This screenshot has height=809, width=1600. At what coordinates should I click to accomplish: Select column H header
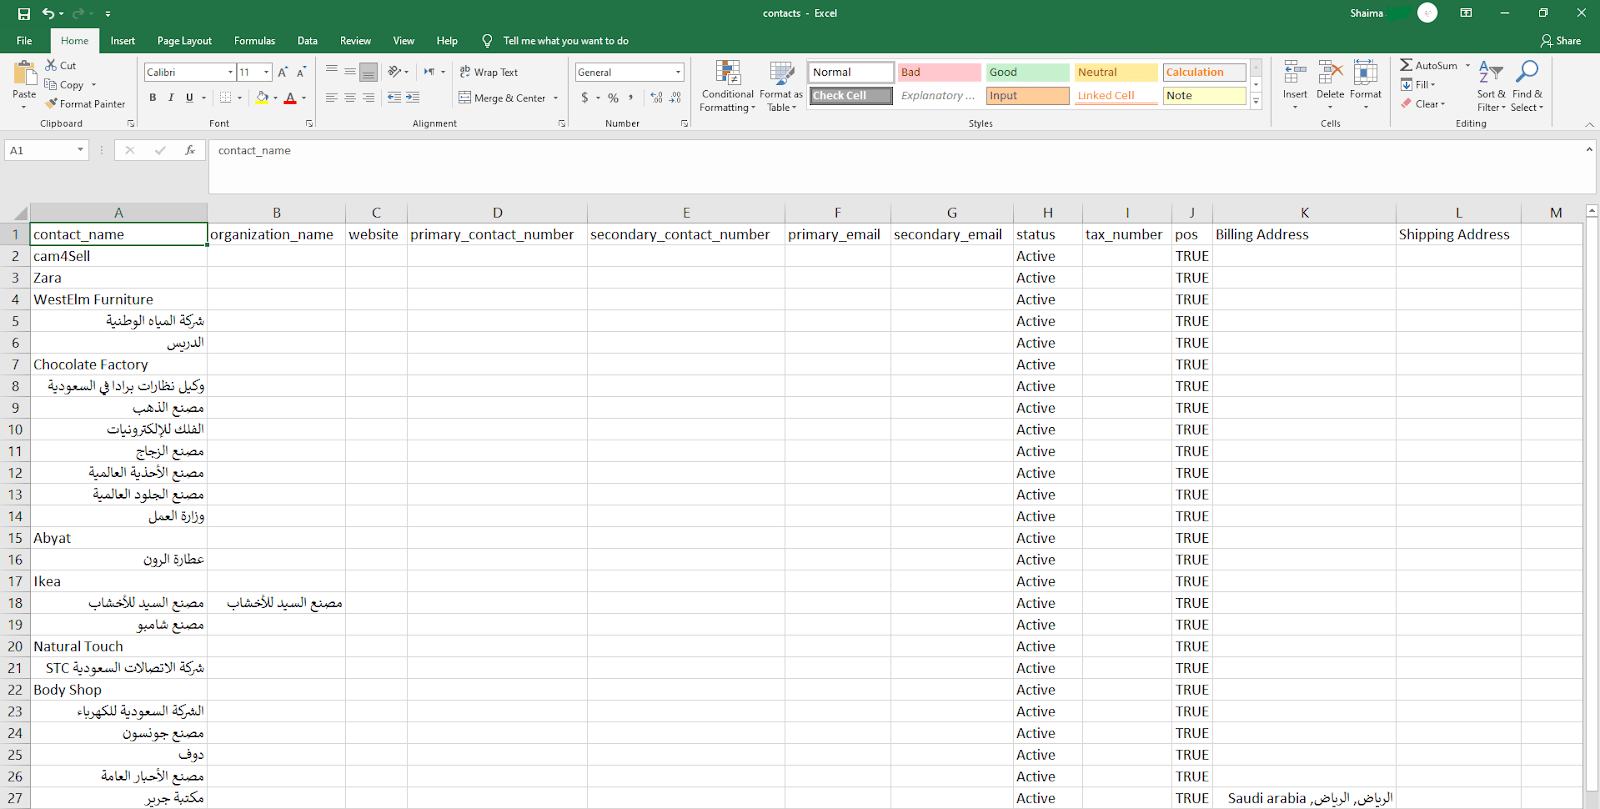click(1047, 213)
